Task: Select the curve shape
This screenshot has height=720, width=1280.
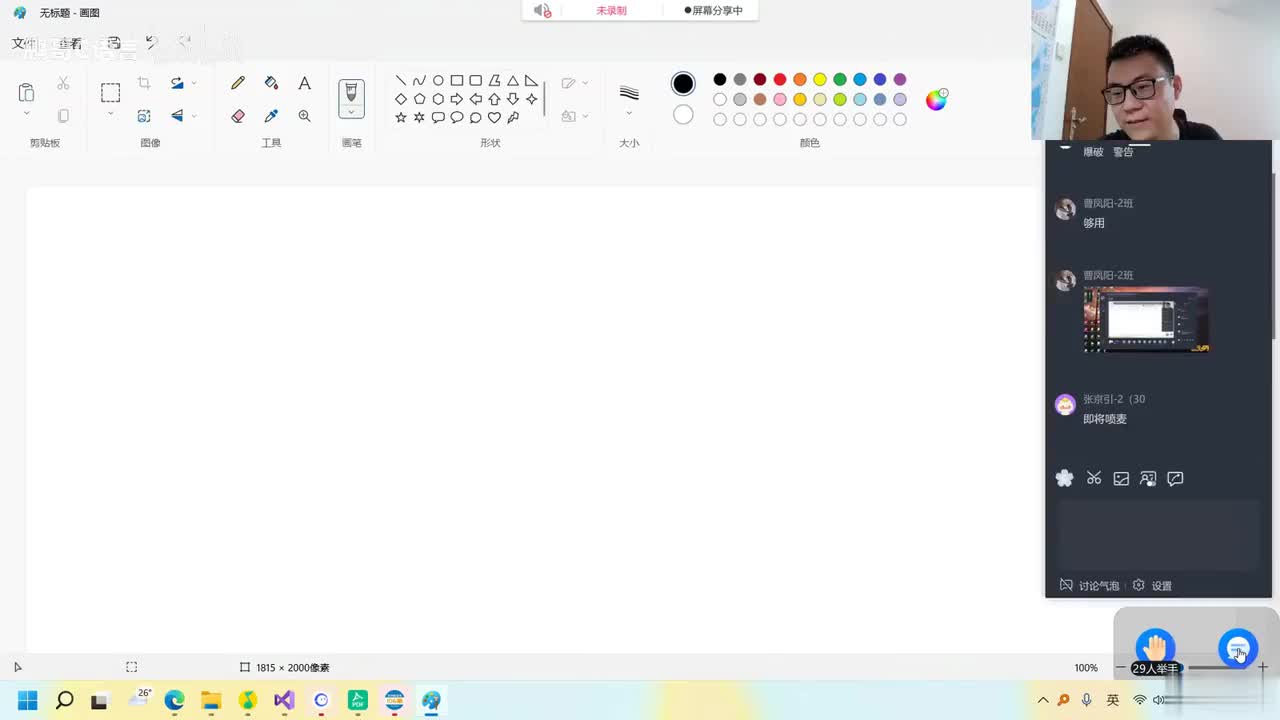Action: point(419,81)
